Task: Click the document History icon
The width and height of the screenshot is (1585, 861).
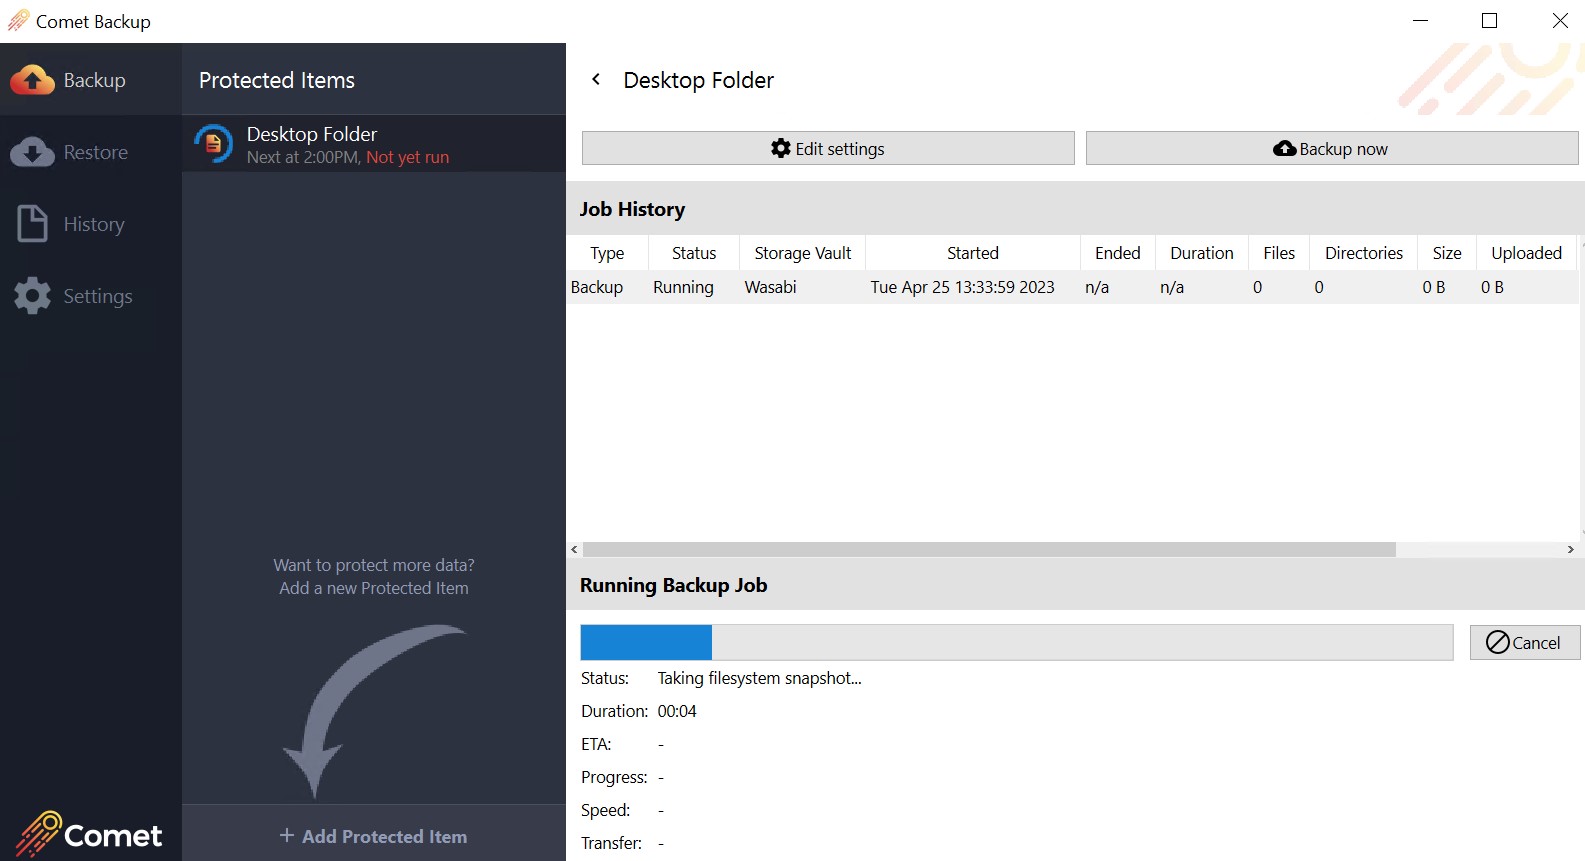Action: [x=32, y=224]
